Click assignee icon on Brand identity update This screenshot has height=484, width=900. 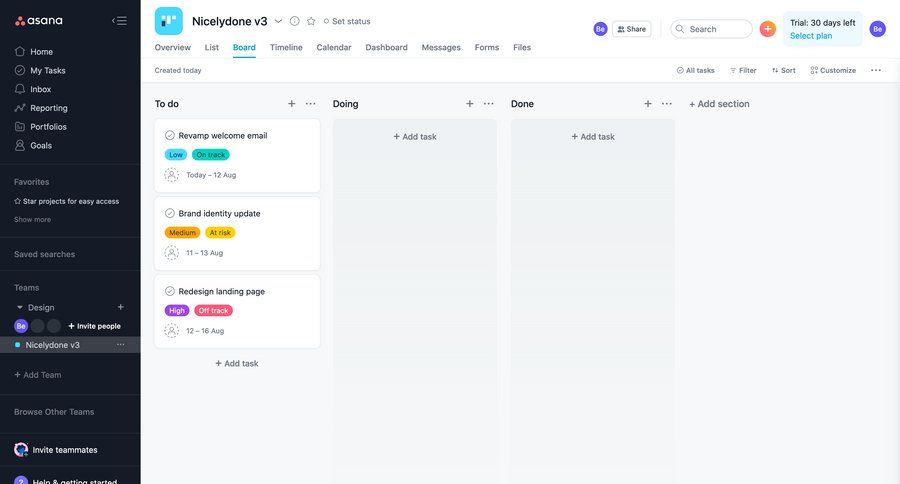click(172, 253)
